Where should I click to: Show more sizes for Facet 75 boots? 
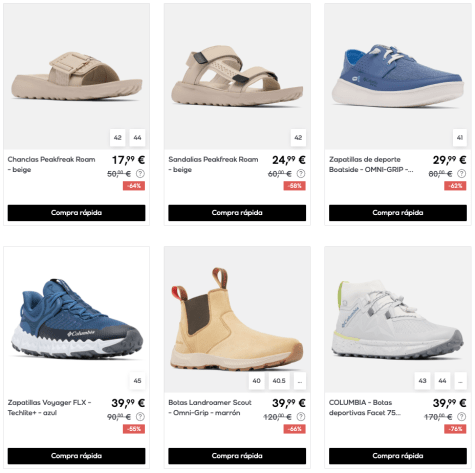click(x=460, y=381)
